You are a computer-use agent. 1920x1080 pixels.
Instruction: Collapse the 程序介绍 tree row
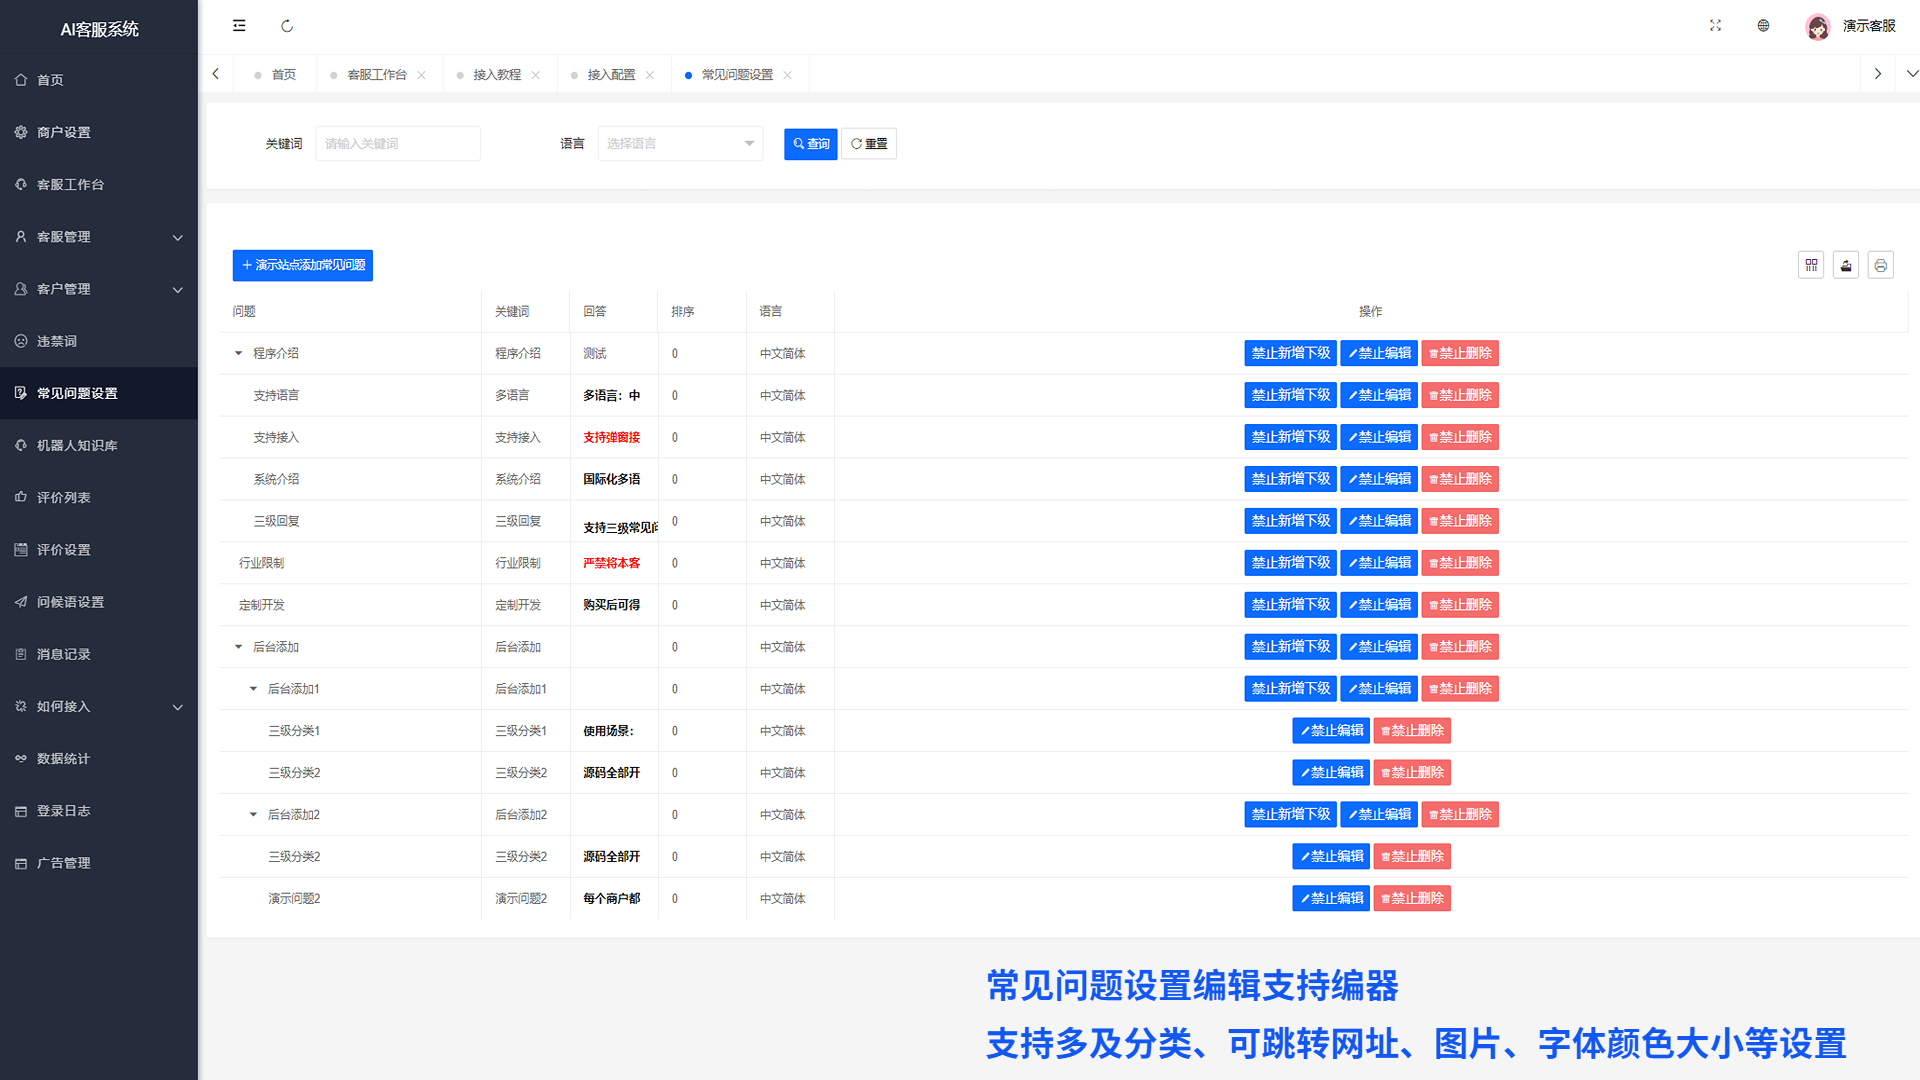pyautogui.click(x=239, y=353)
